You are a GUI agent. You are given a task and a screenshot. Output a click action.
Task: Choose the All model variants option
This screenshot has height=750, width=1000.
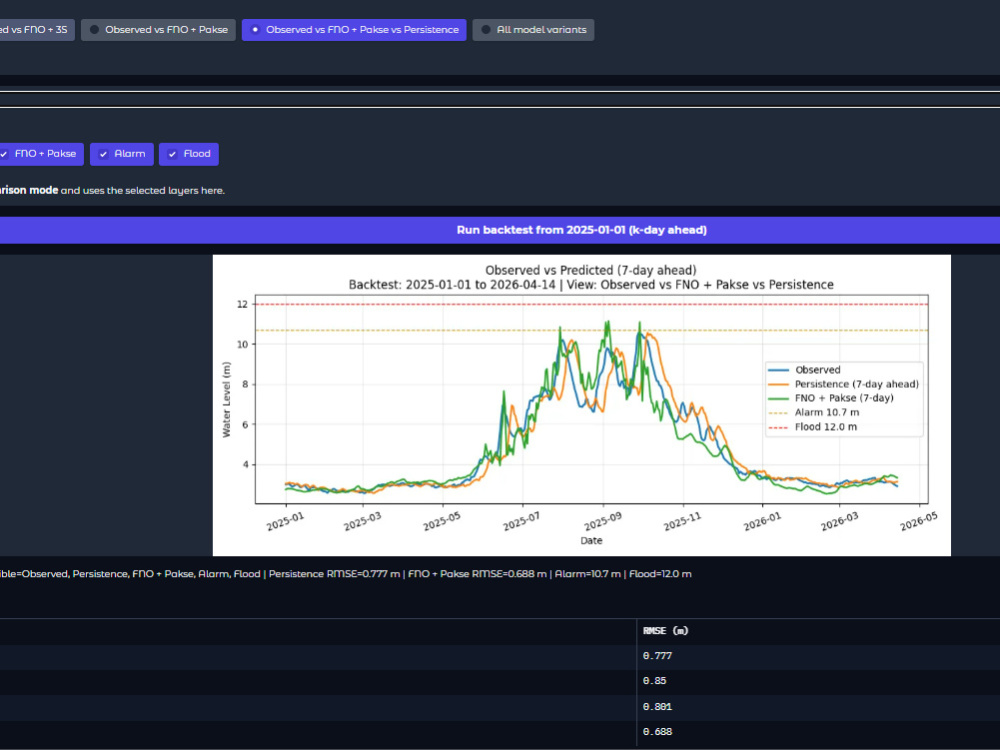coord(533,30)
